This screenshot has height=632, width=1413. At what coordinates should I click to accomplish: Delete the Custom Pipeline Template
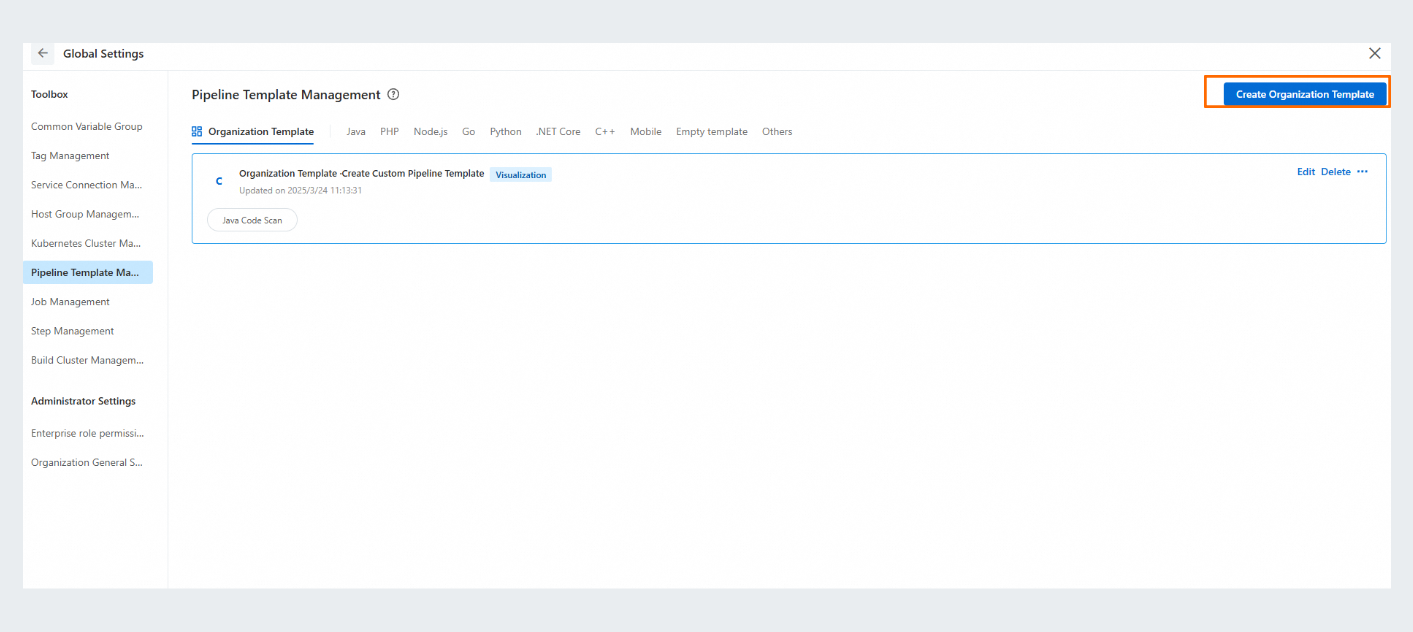1336,172
